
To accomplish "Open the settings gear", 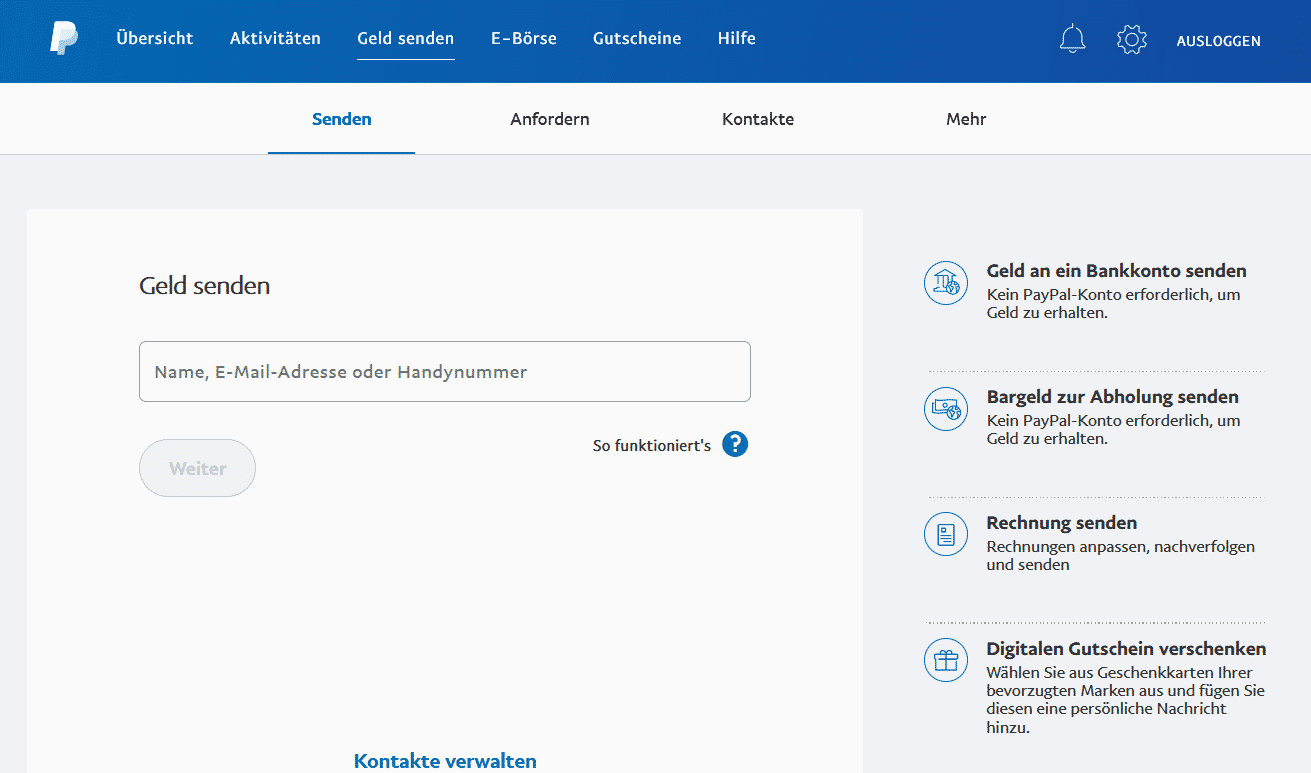I will point(1131,40).
